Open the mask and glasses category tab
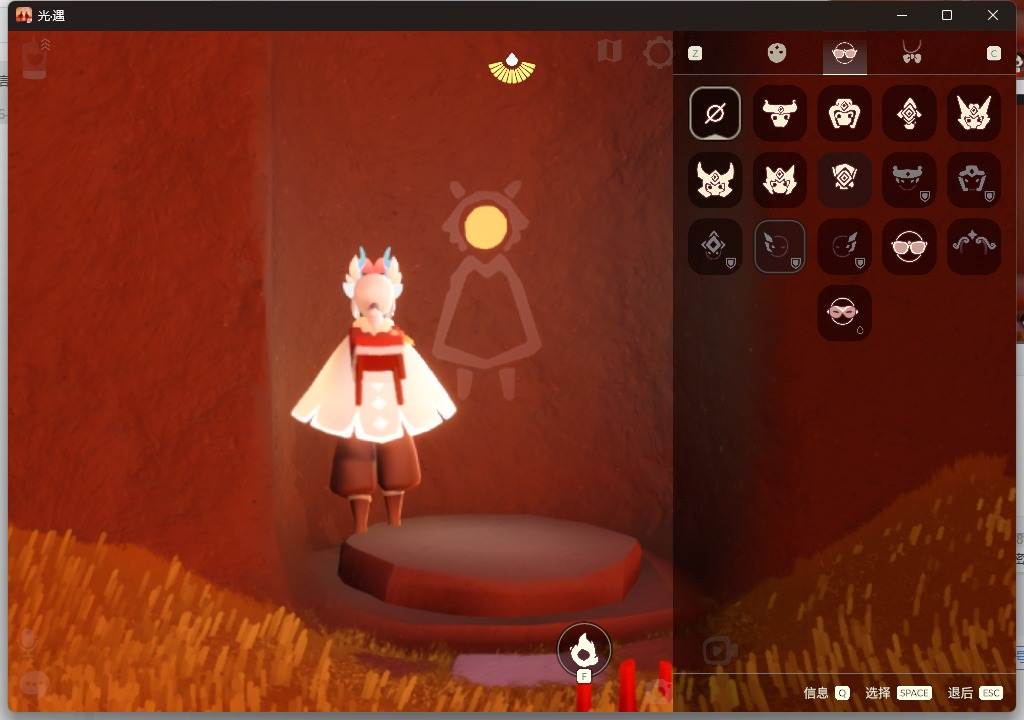The image size is (1024, 720). pyautogui.click(x=844, y=53)
